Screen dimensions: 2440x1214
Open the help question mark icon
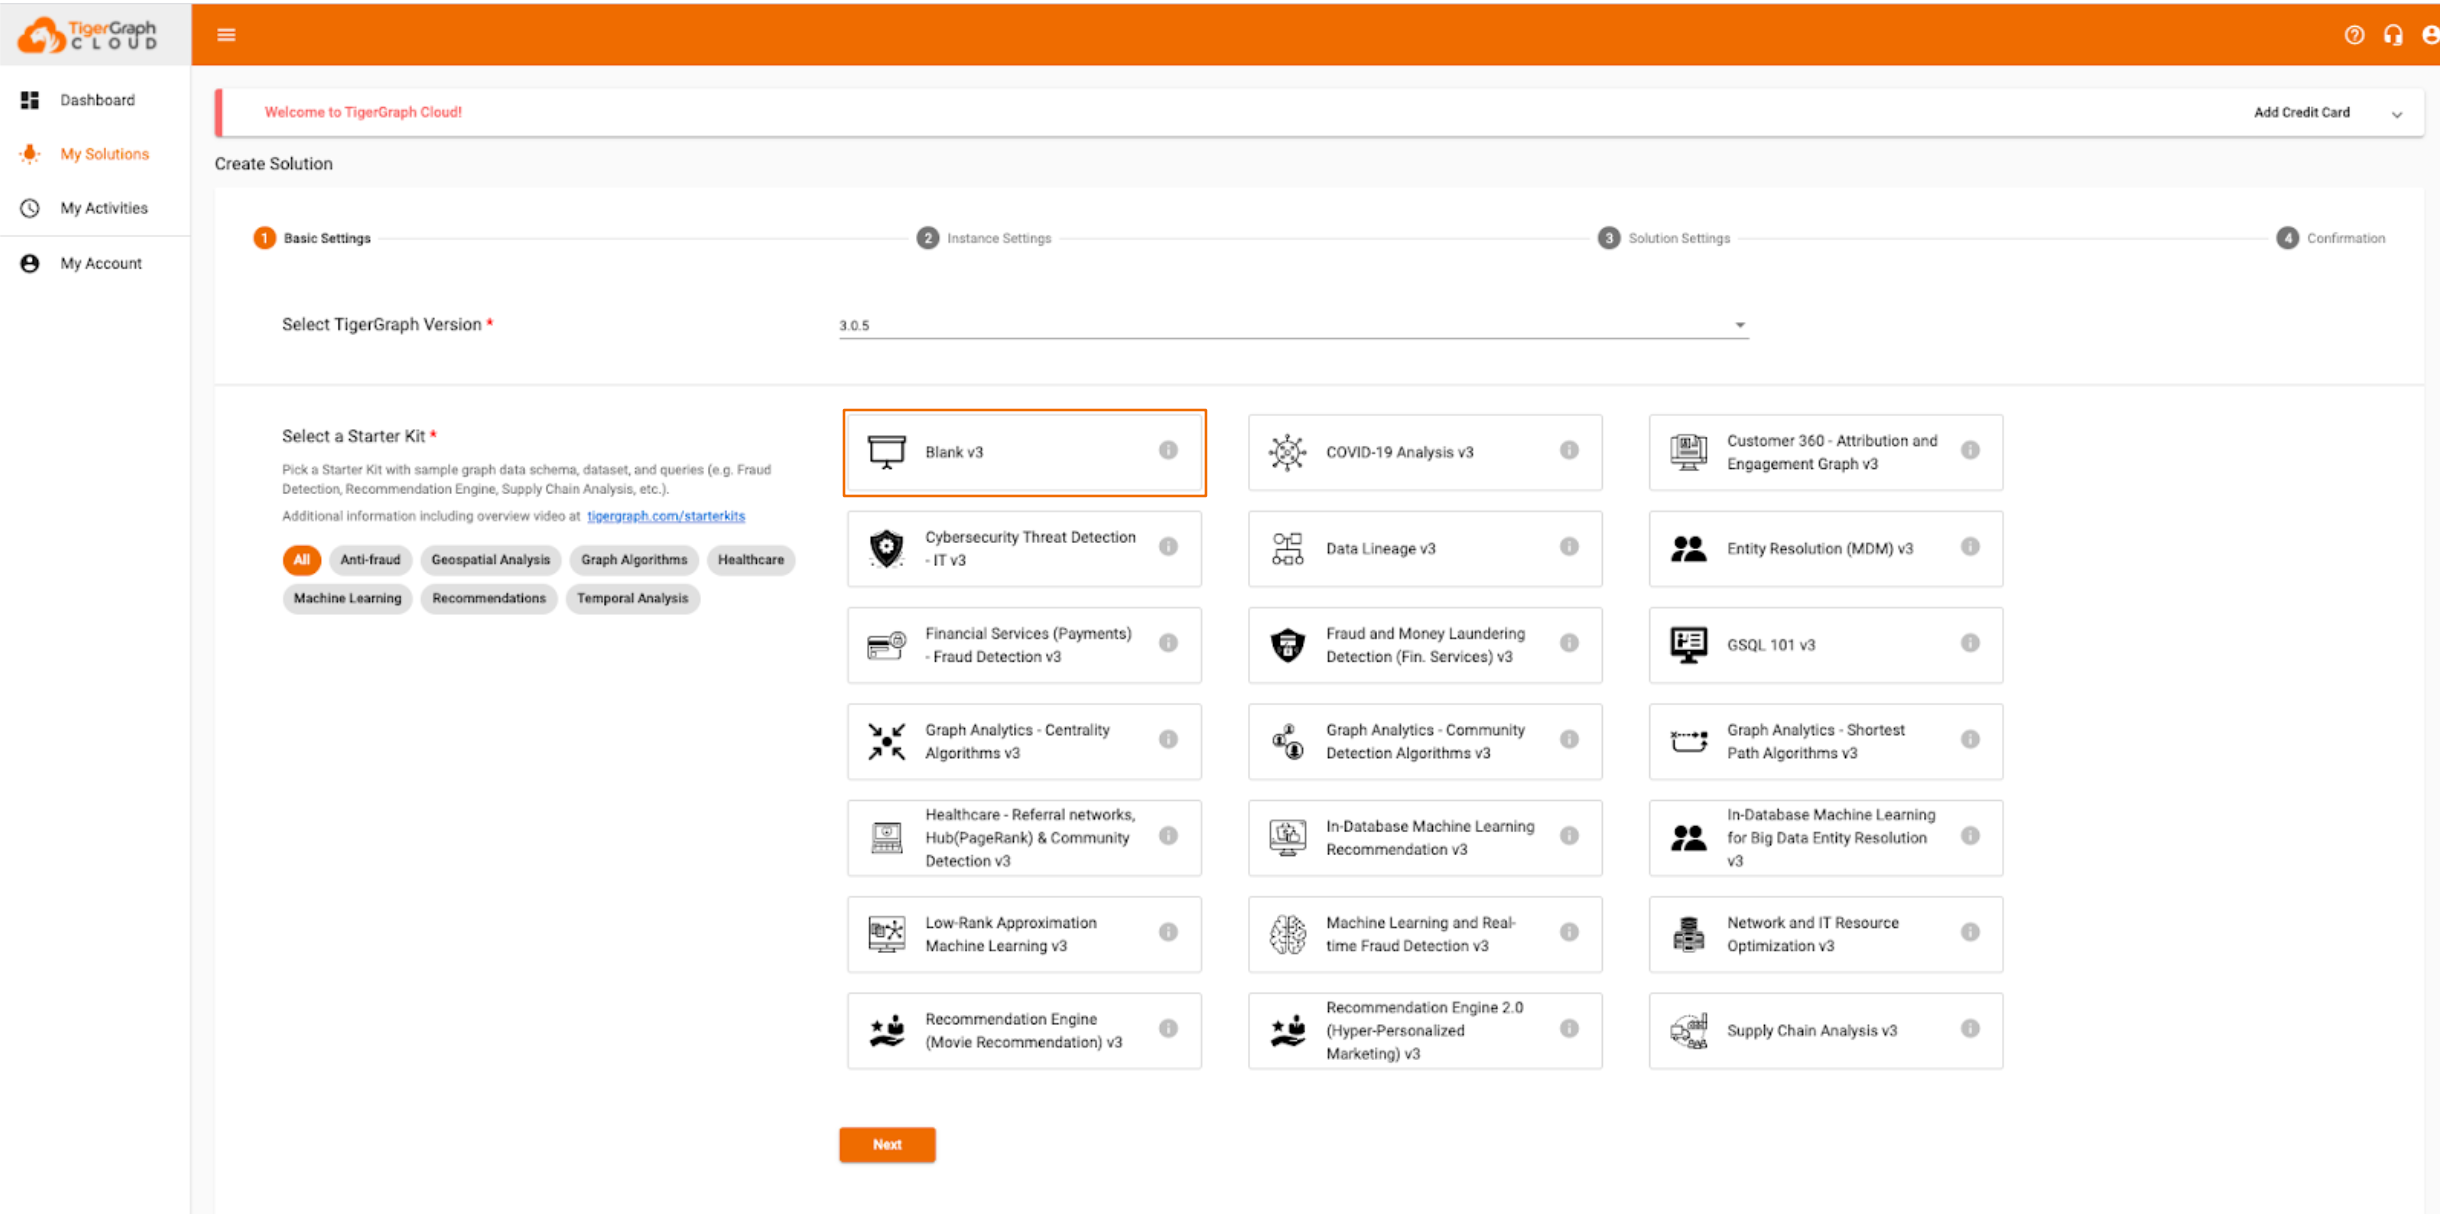point(2354,35)
